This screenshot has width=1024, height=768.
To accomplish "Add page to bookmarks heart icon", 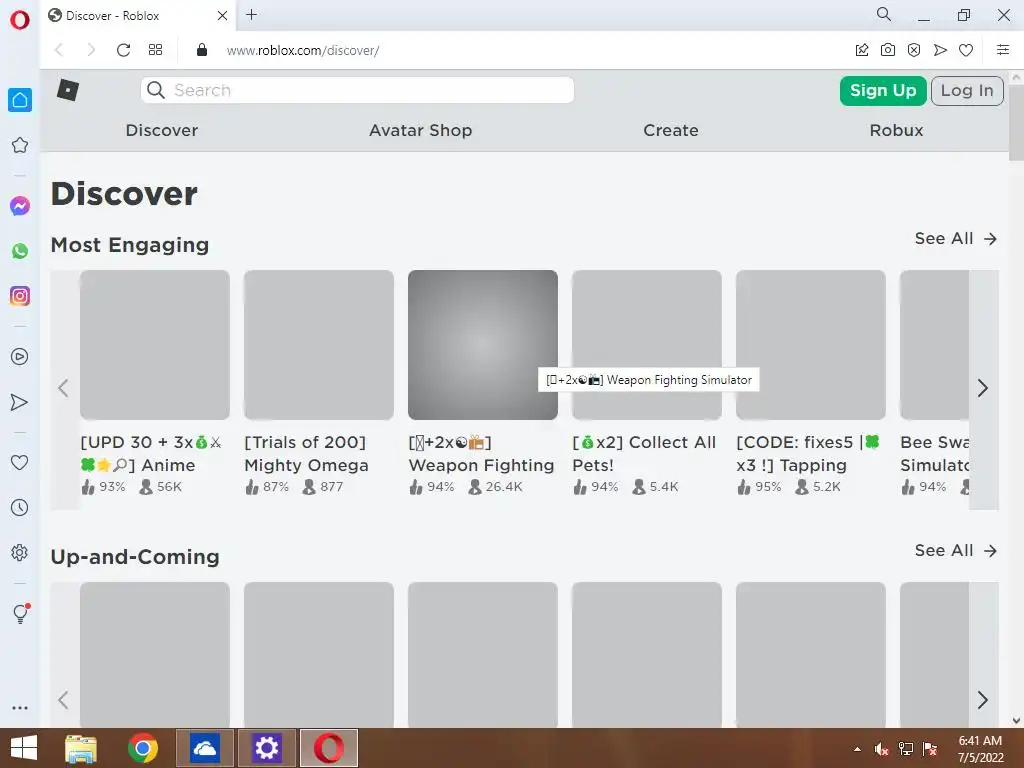I will click(966, 50).
